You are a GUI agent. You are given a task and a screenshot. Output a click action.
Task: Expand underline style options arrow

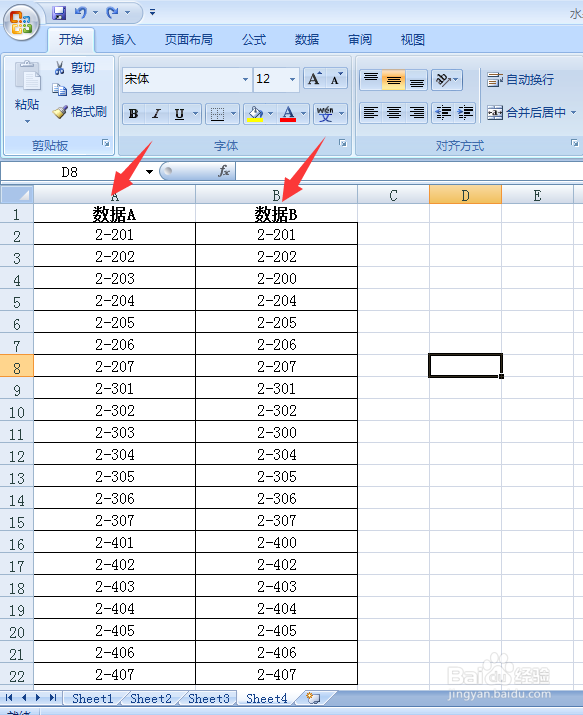click(x=196, y=114)
